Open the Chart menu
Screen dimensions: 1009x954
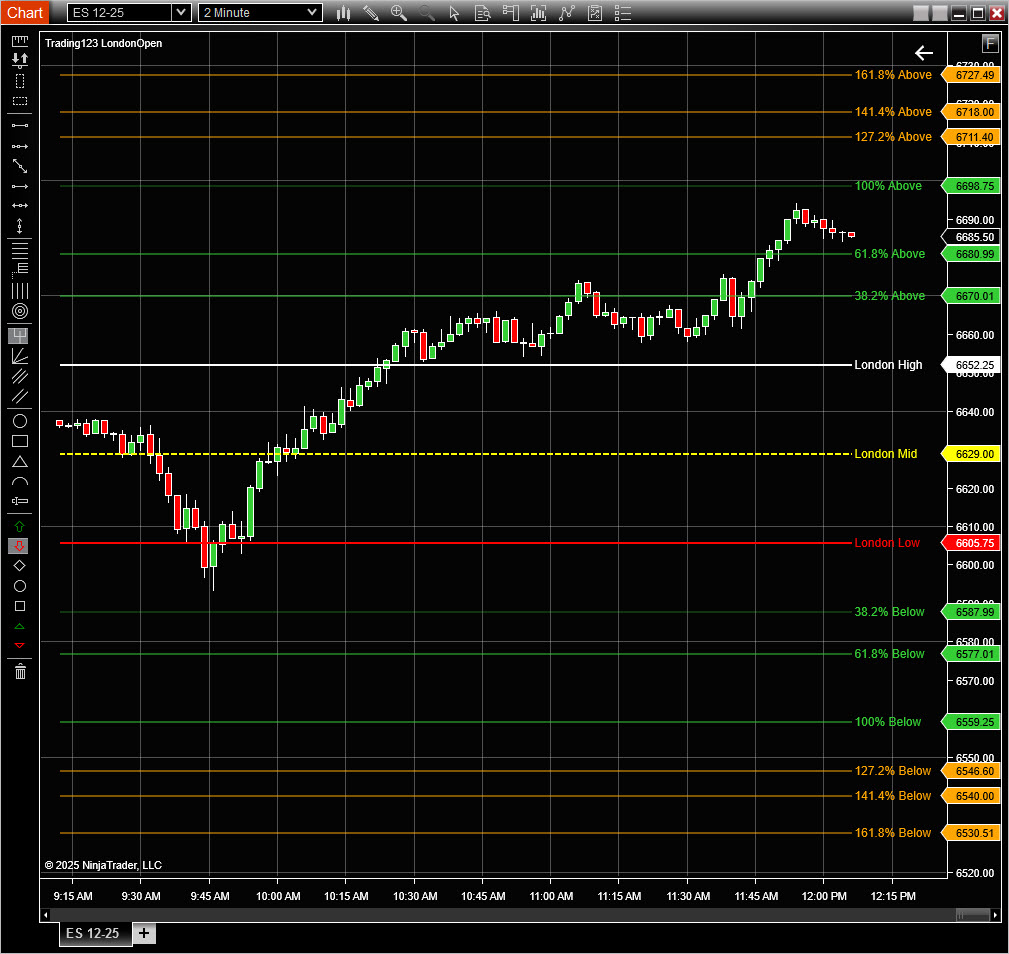click(24, 13)
